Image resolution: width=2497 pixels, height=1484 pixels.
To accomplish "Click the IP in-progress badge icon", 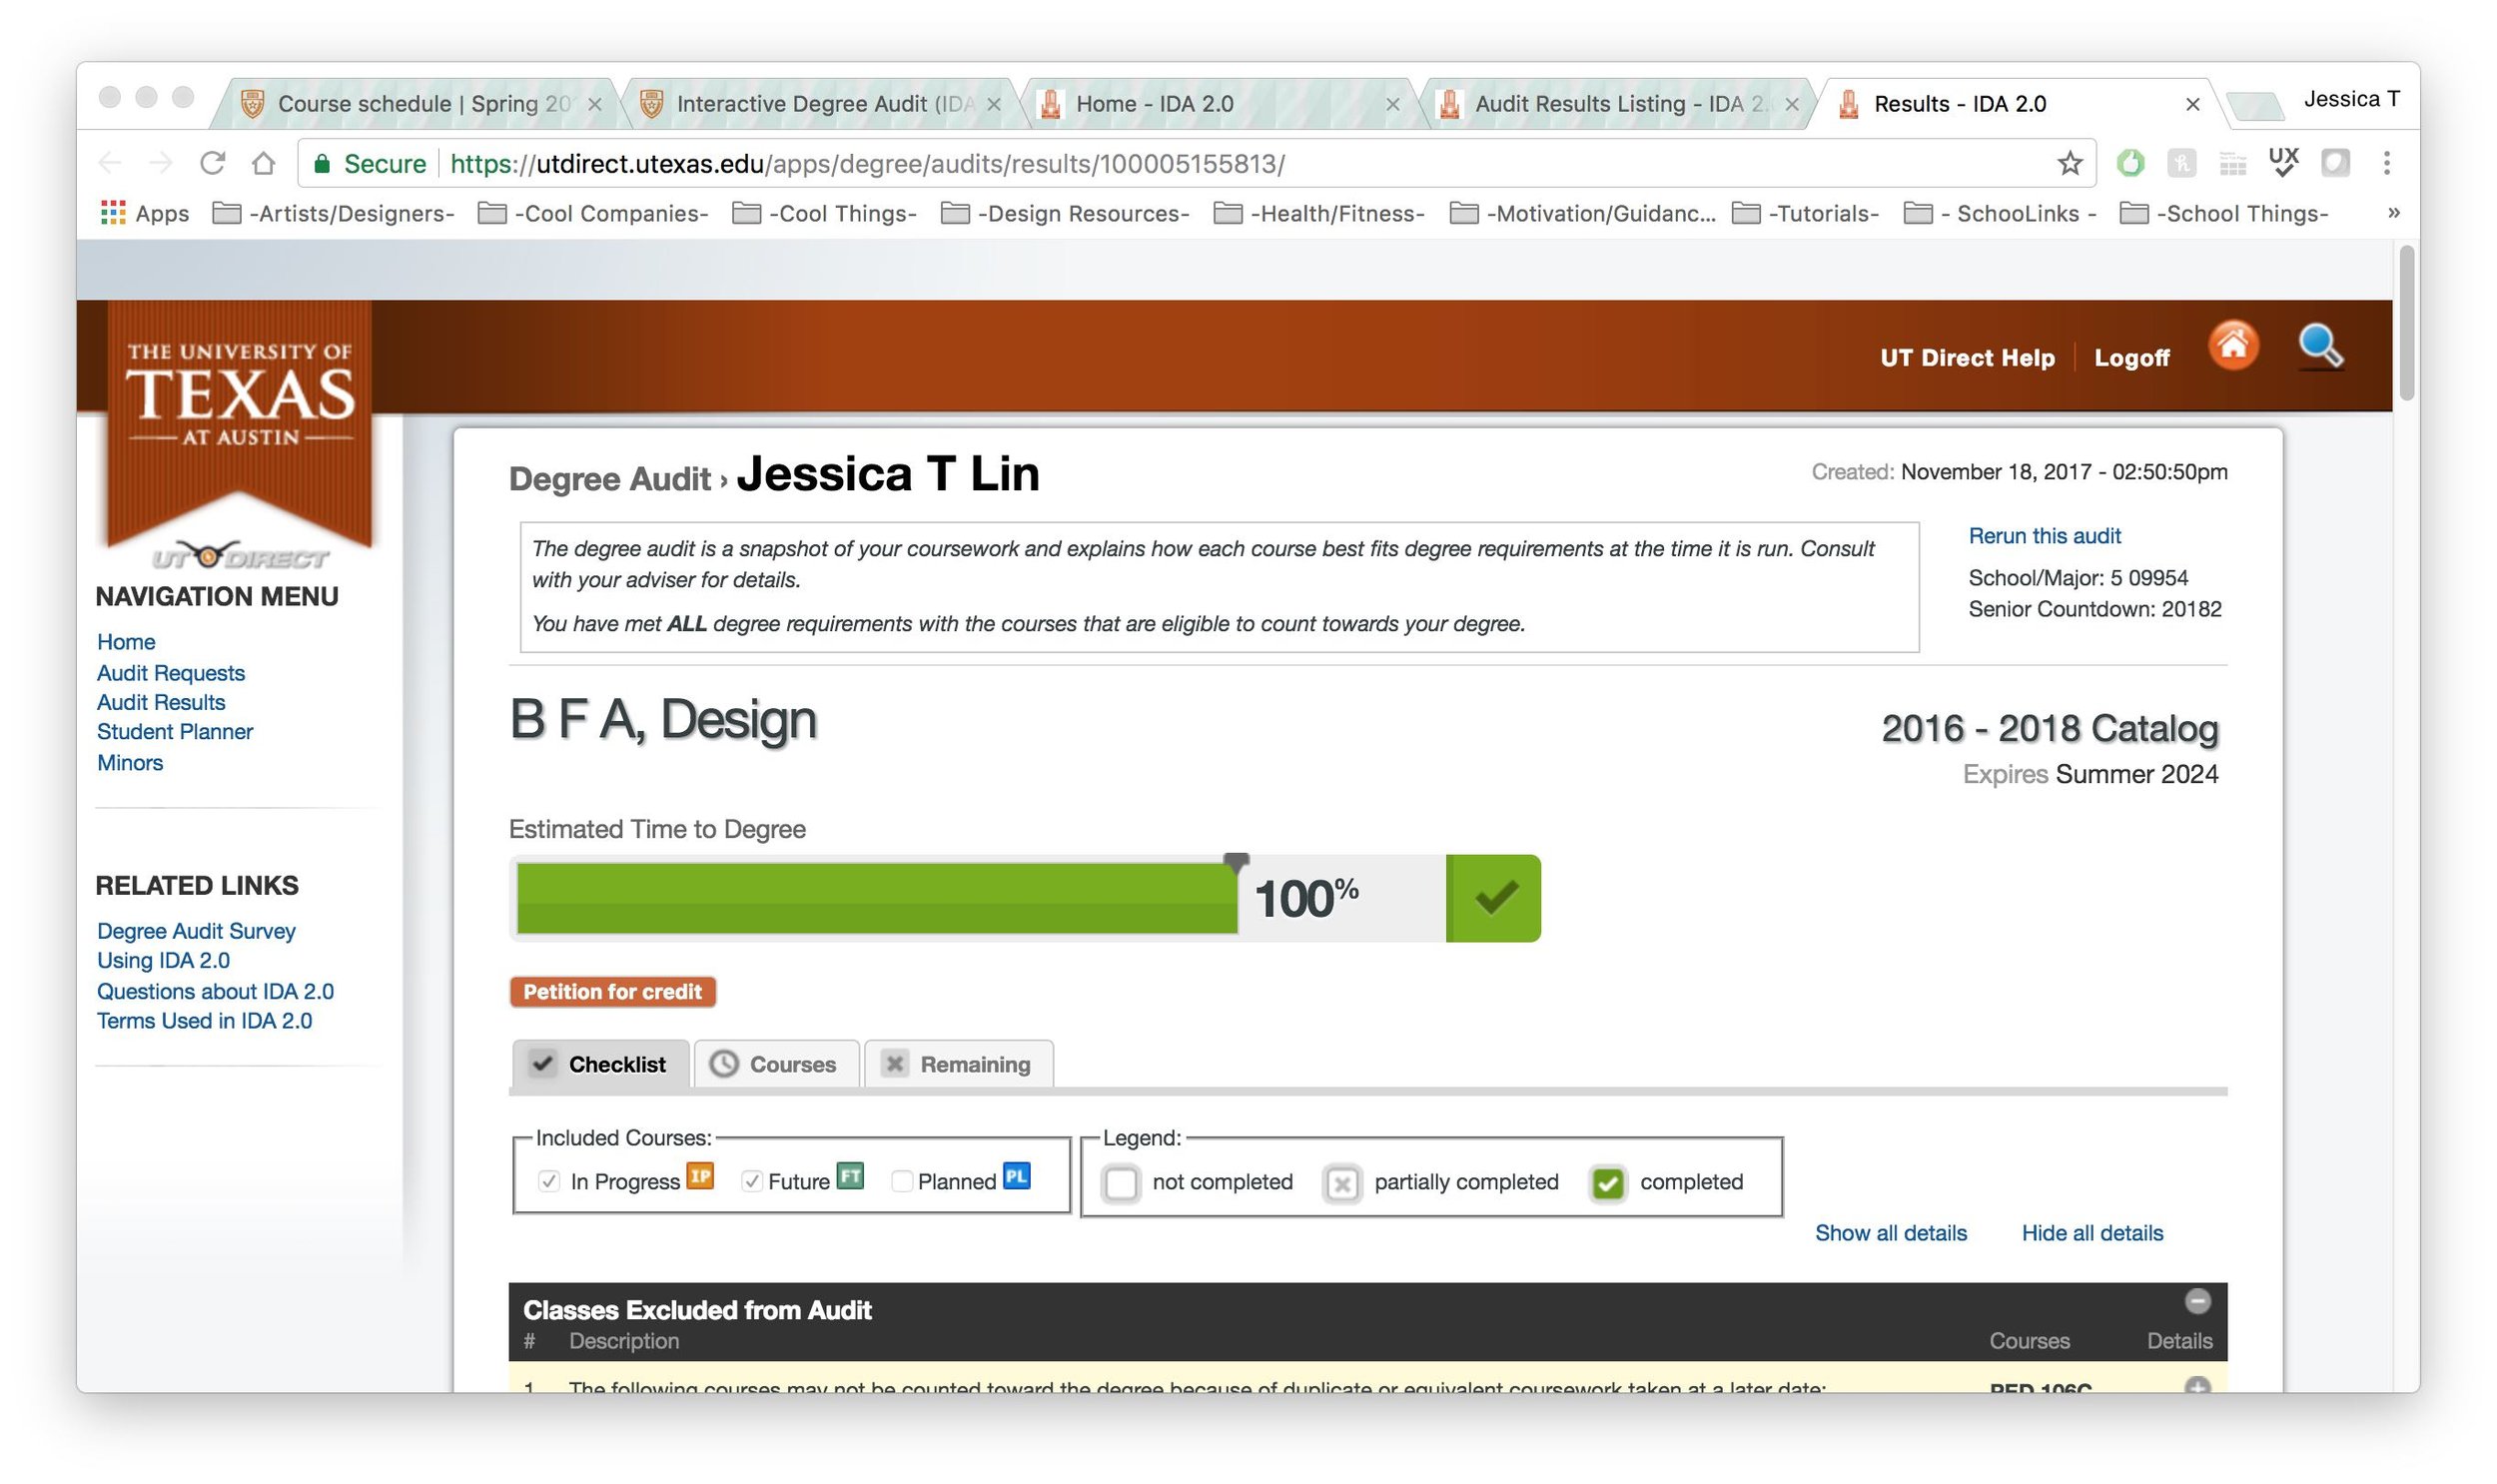I will (699, 1175).
